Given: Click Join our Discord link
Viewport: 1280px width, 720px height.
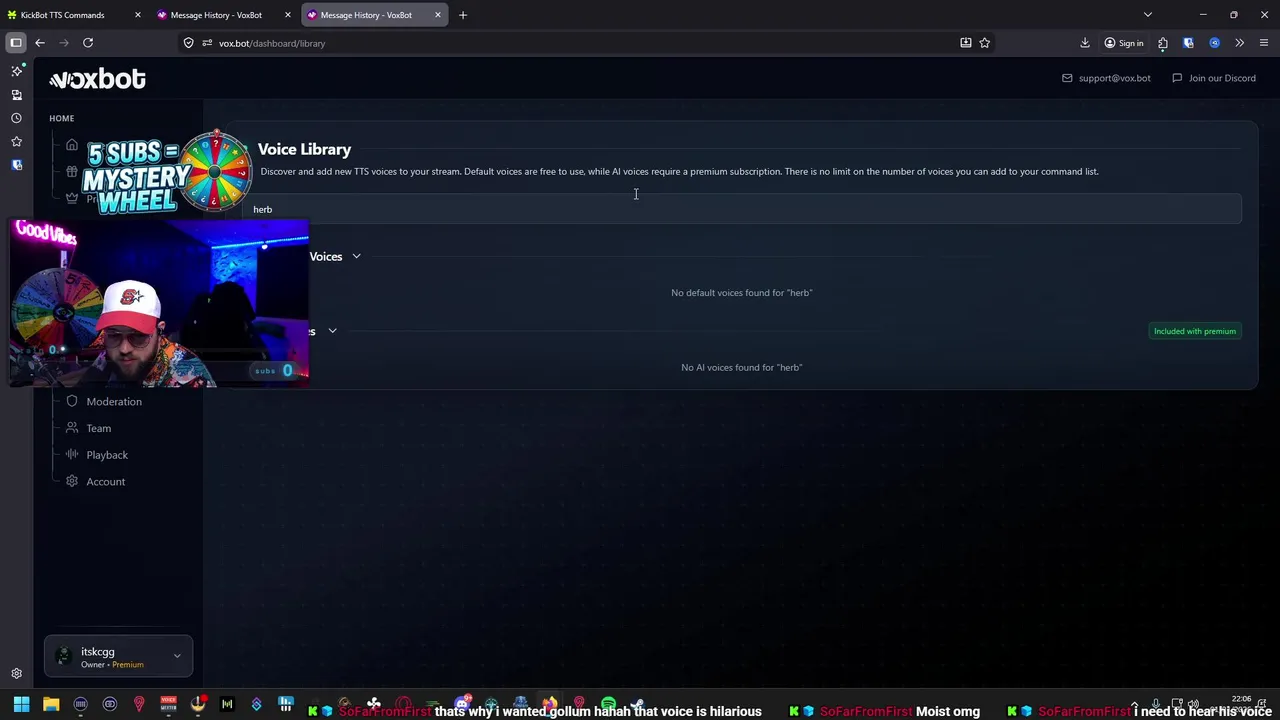Looking at the screenshot, I should coord(1222,78).
